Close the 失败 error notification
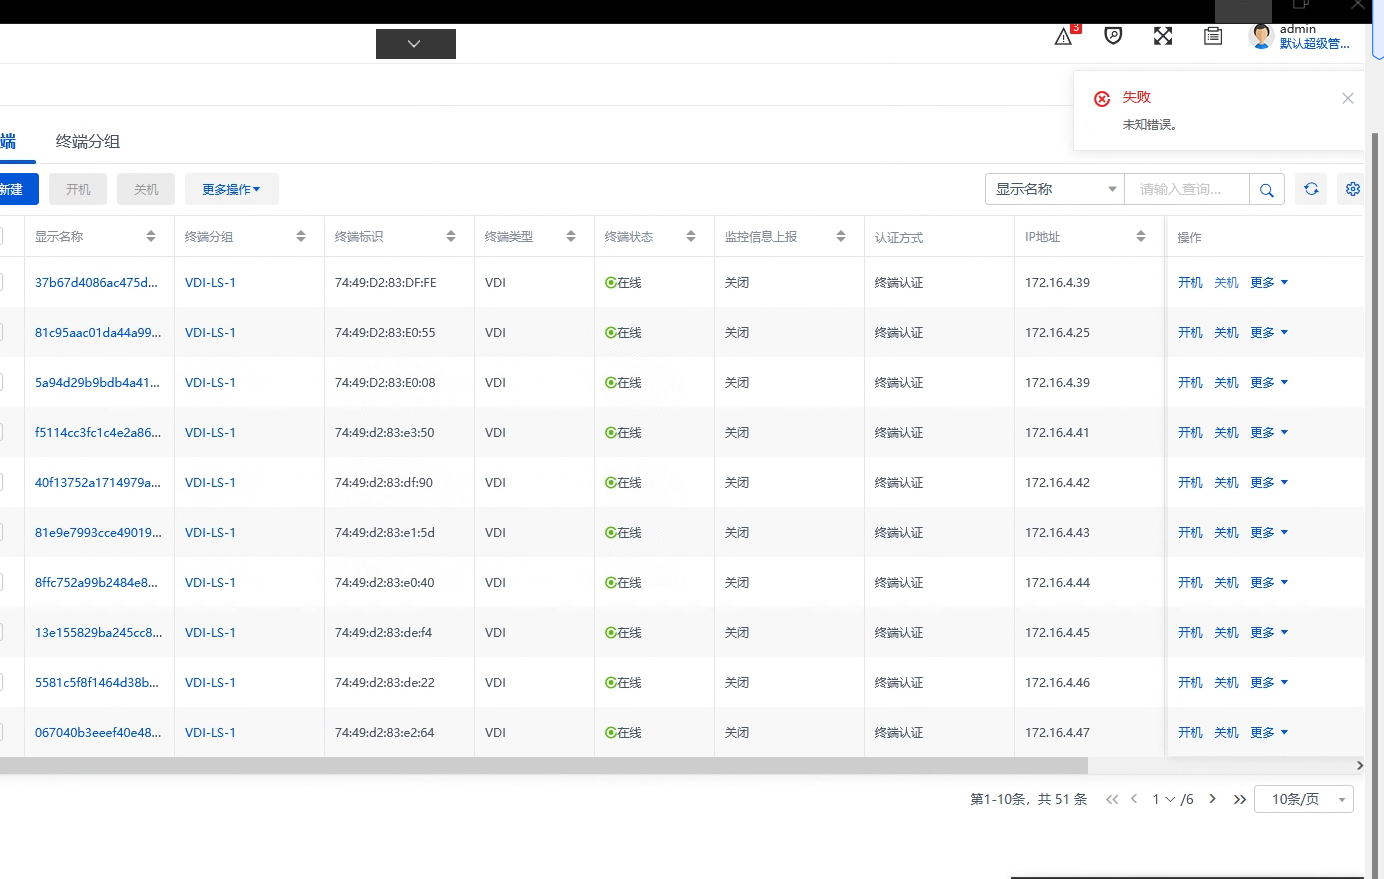 click(1348, 98)
